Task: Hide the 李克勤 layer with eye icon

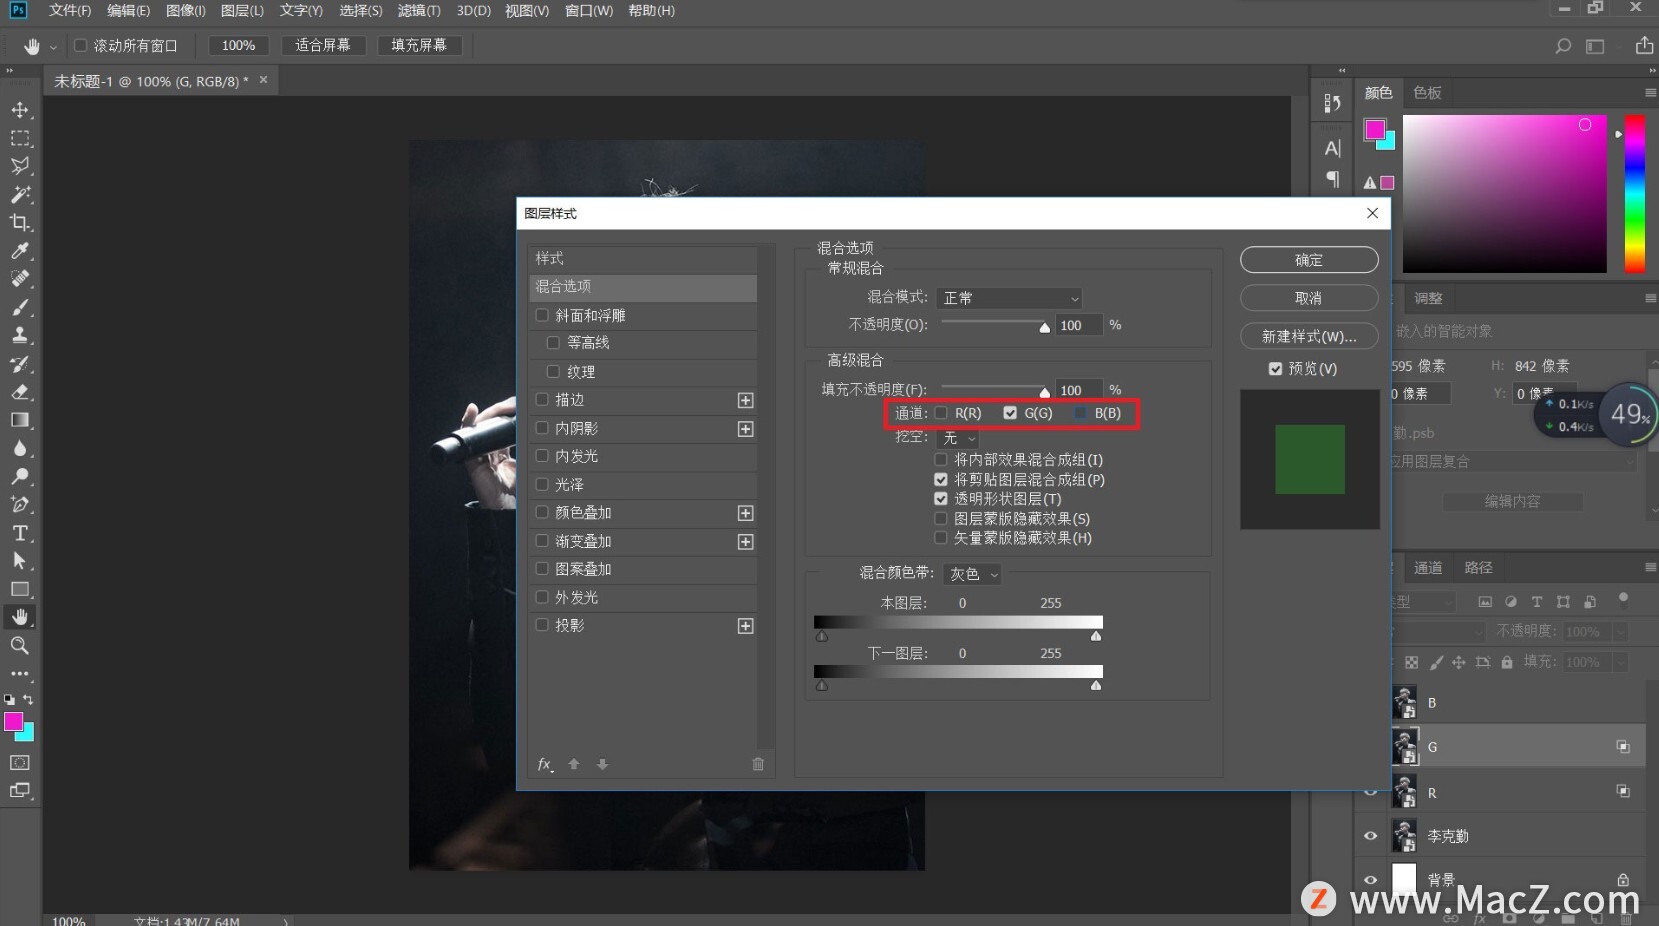Action: tap(1371, 836)
